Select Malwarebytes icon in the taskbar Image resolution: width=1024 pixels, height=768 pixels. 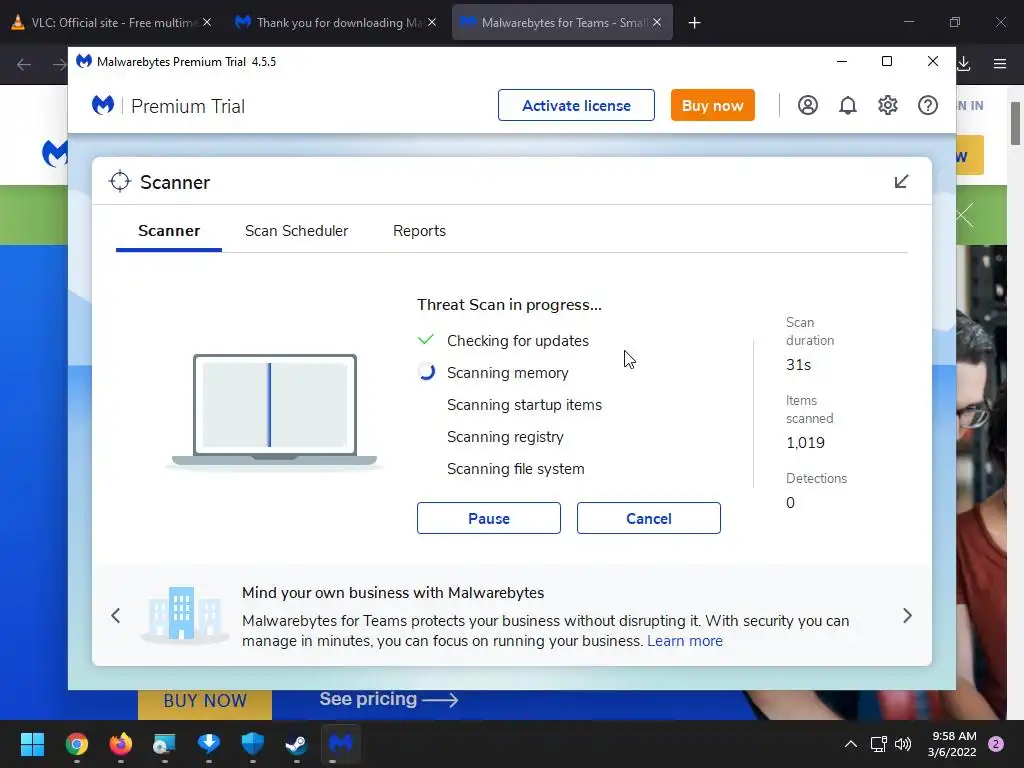[x=340, y=744]
